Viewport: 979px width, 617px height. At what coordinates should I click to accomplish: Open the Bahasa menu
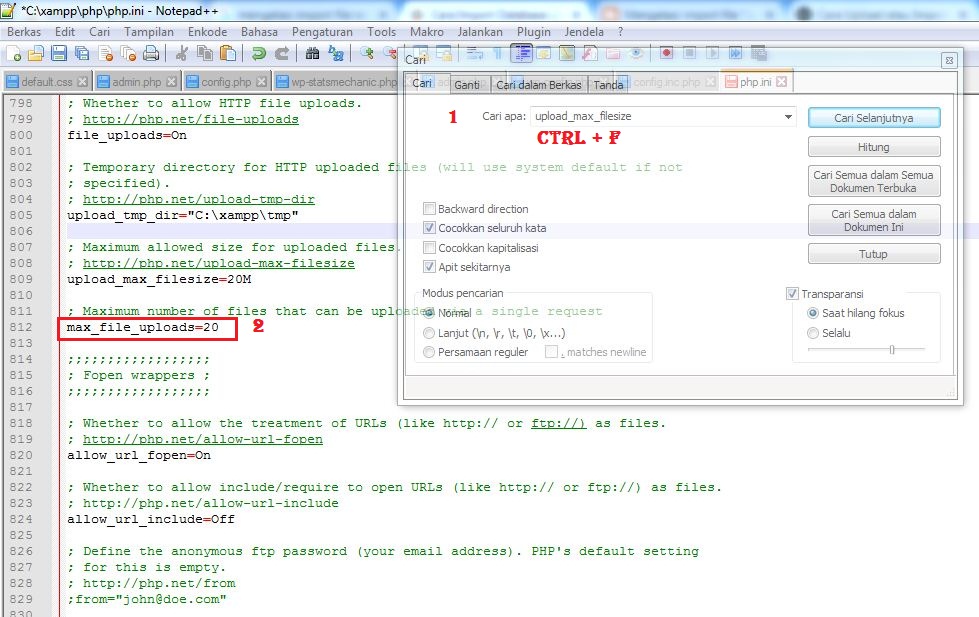259,32
